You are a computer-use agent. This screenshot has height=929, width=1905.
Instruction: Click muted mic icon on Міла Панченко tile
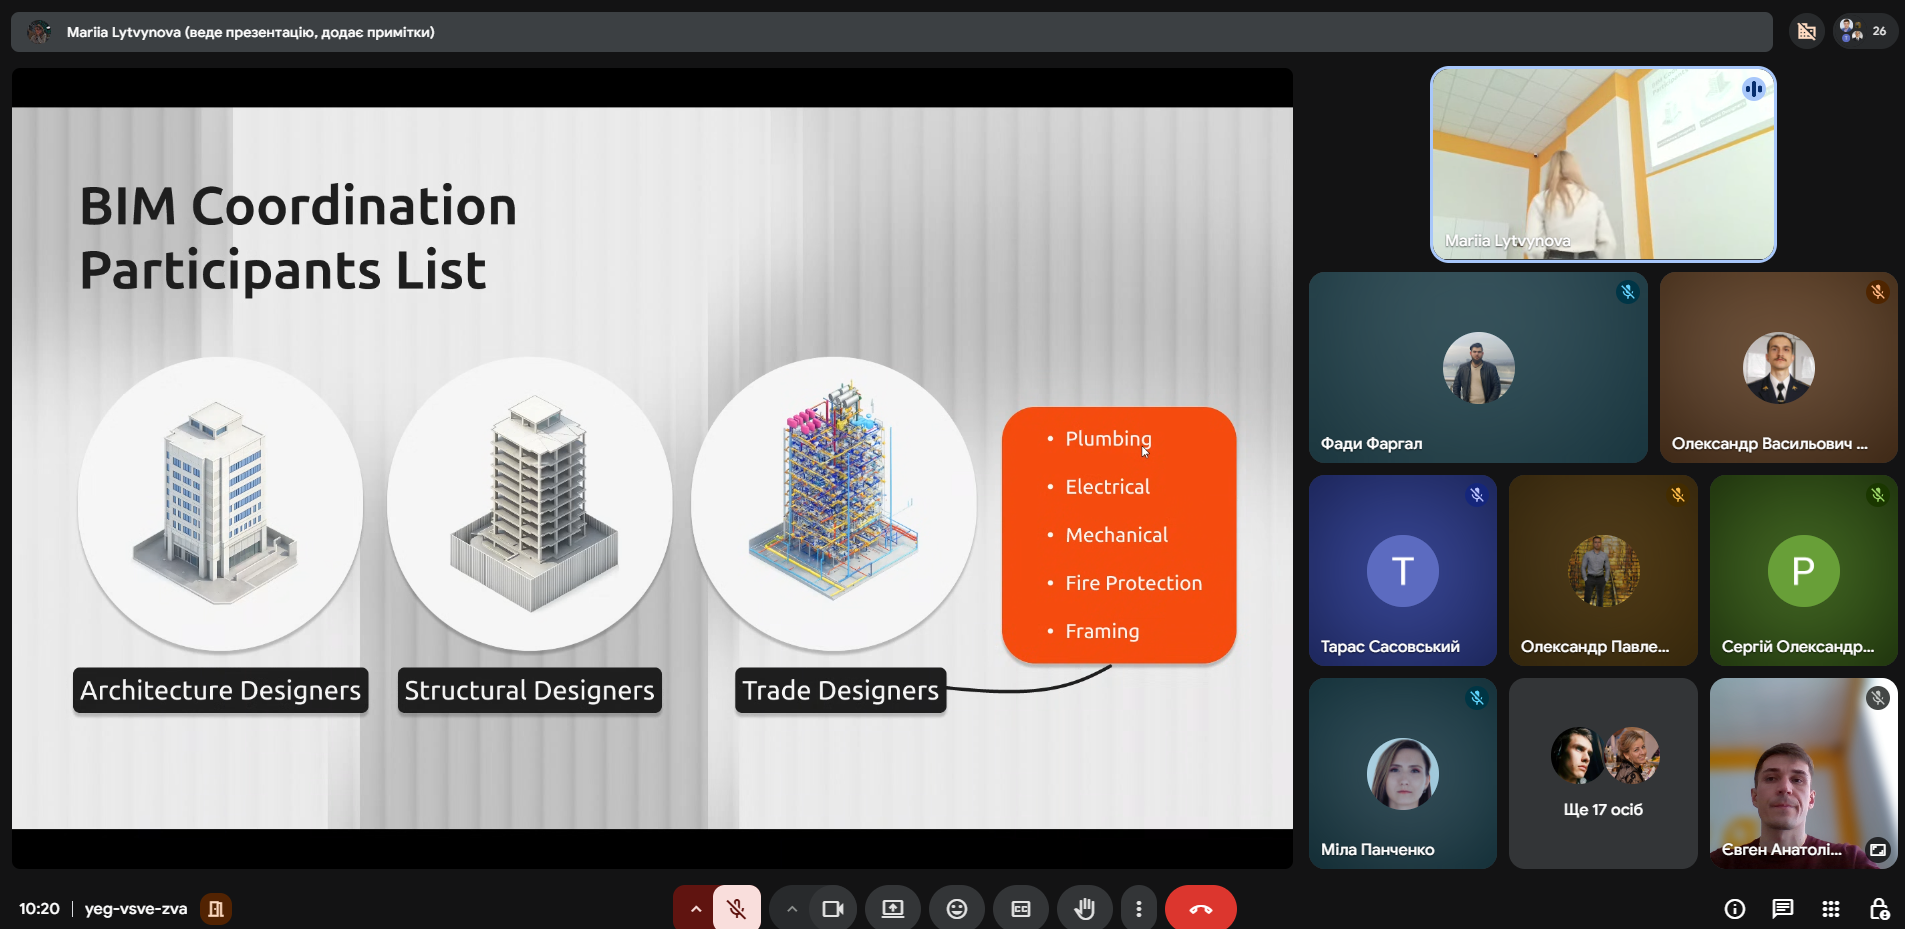click(x=1477, y=698)
